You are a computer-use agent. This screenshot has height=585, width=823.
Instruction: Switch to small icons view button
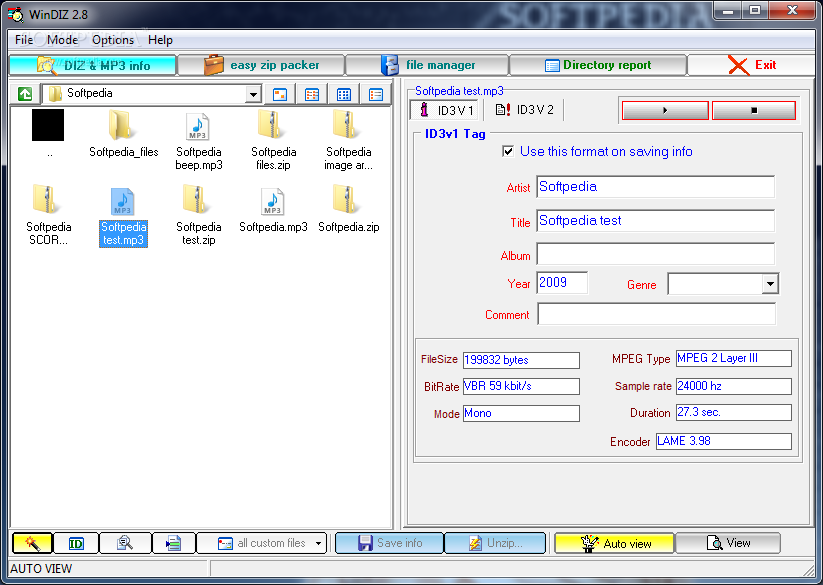click(x=312, y=94)
